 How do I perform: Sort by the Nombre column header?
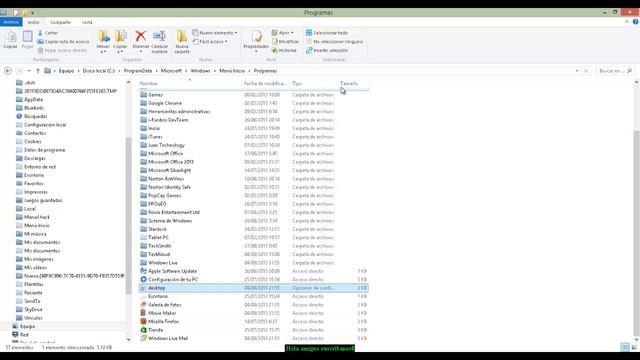tap(190, 83)
